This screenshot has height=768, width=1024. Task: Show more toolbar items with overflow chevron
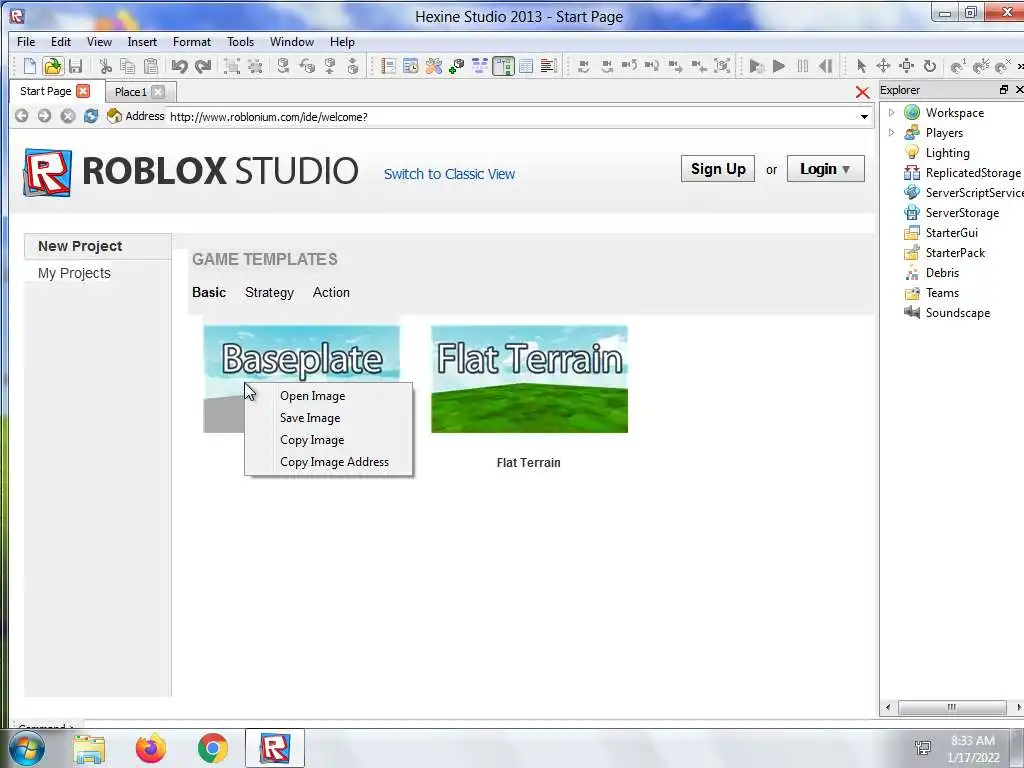pyautogui.click(x=1019, y=66)
